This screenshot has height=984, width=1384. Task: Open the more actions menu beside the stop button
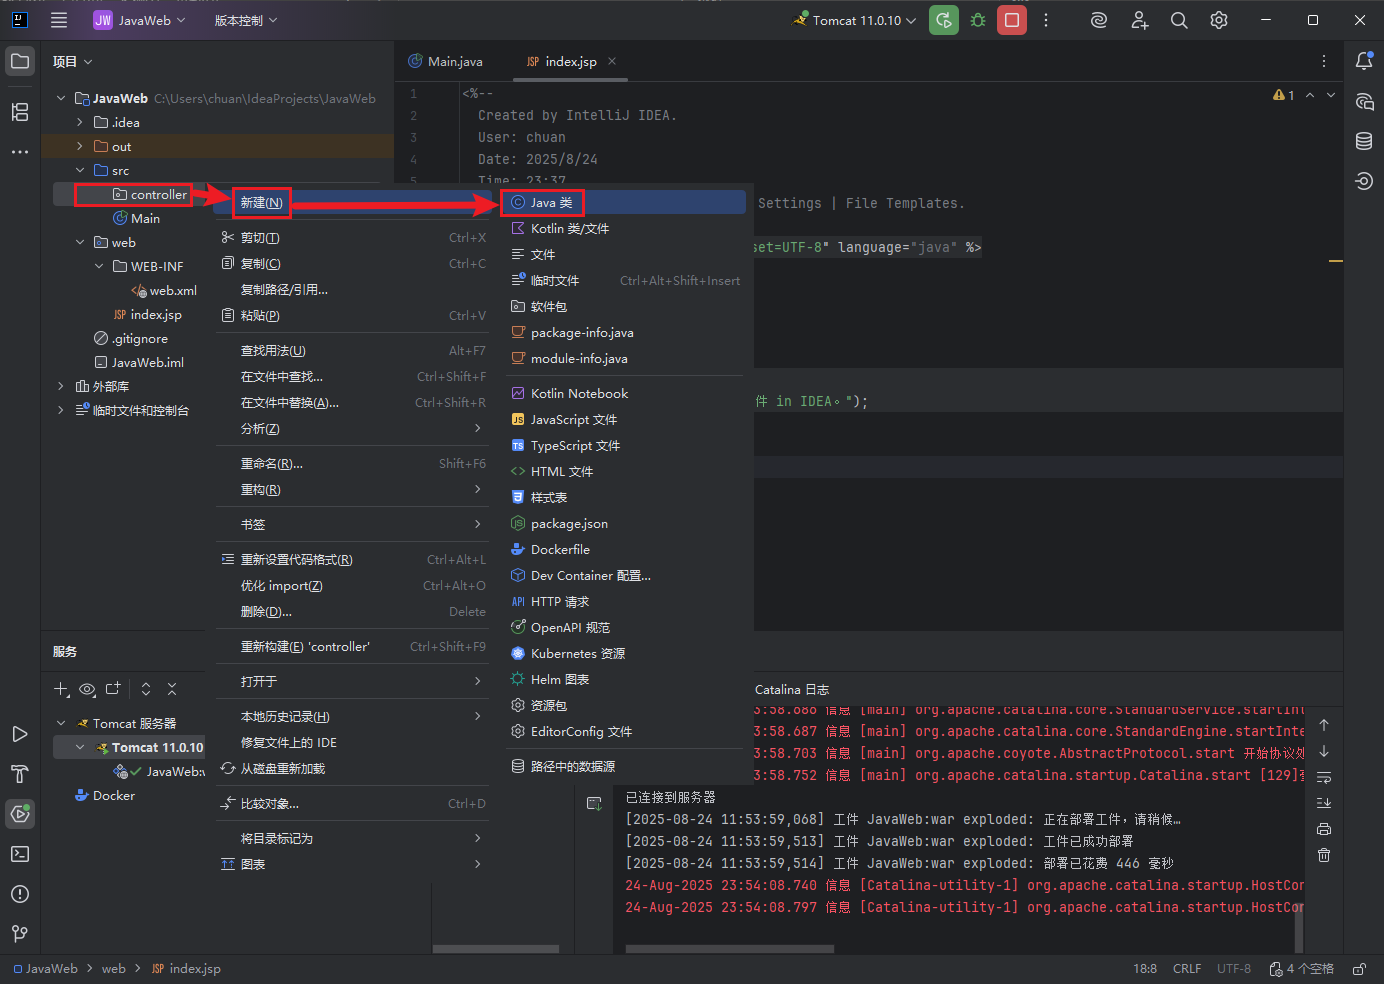tap(1046, 20)
